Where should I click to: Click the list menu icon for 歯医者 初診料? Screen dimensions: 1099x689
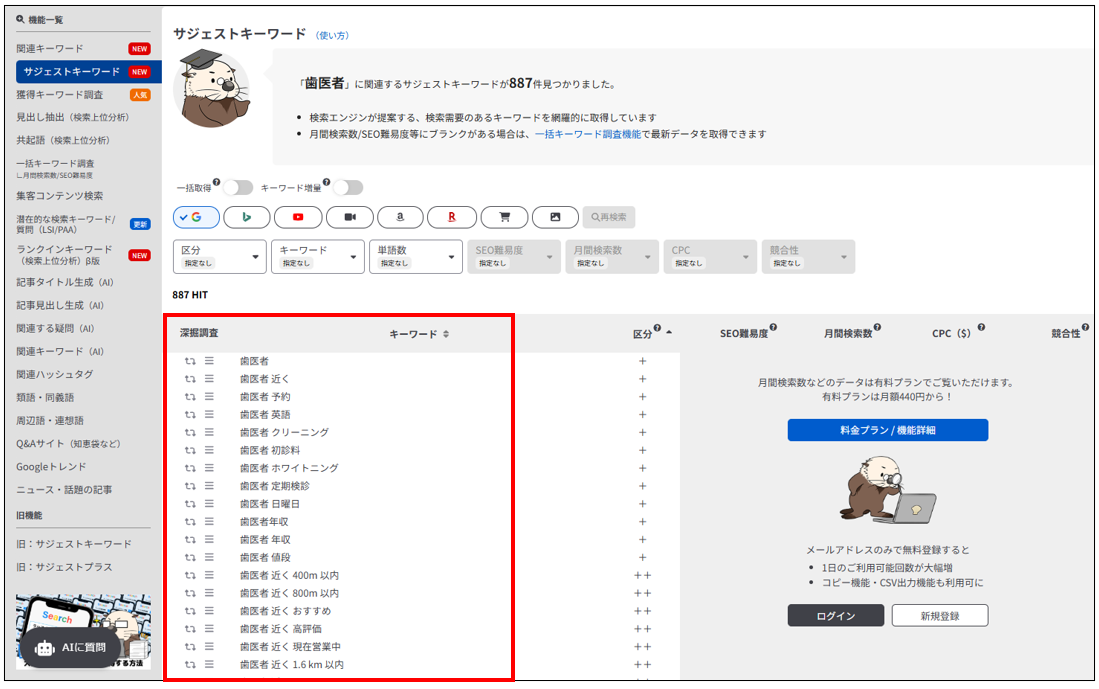tap(209, 450)
